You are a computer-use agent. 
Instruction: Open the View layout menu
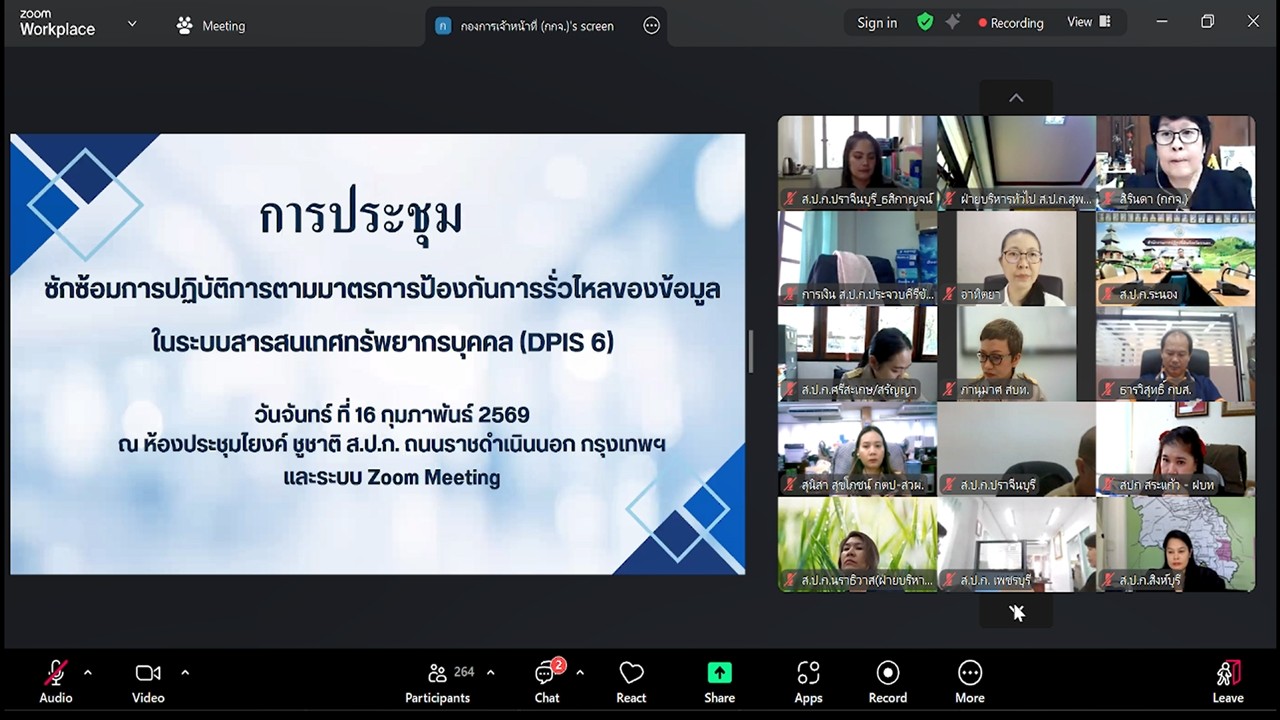click(x=1088, y=21)
